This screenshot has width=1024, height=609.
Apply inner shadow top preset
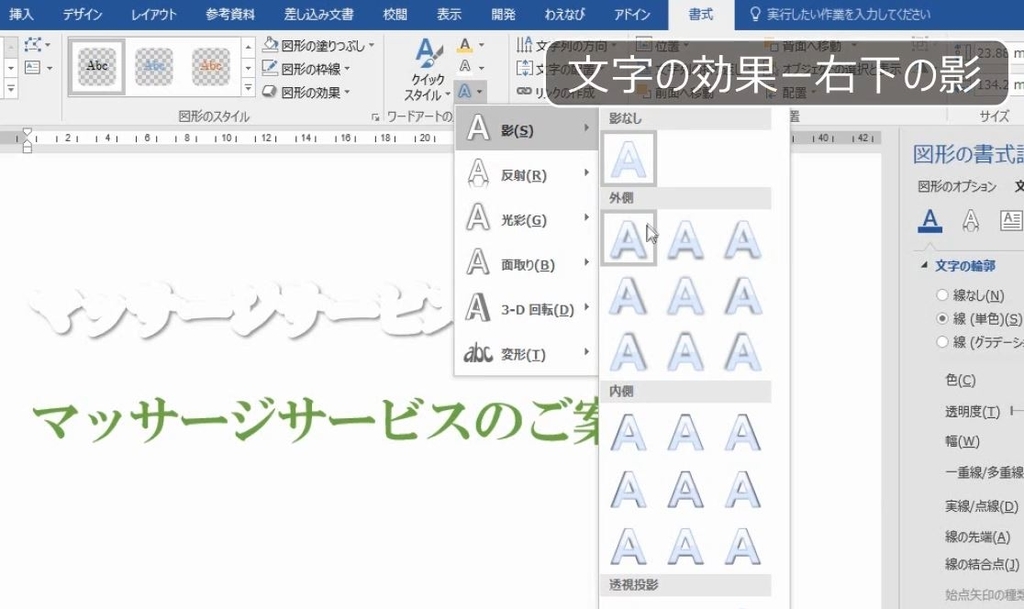click(685, 432)
